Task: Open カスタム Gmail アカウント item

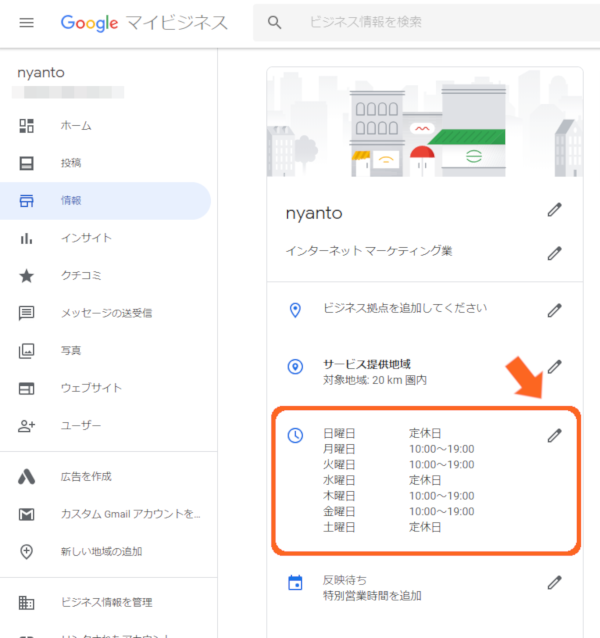Action: (x=105, y=514)
